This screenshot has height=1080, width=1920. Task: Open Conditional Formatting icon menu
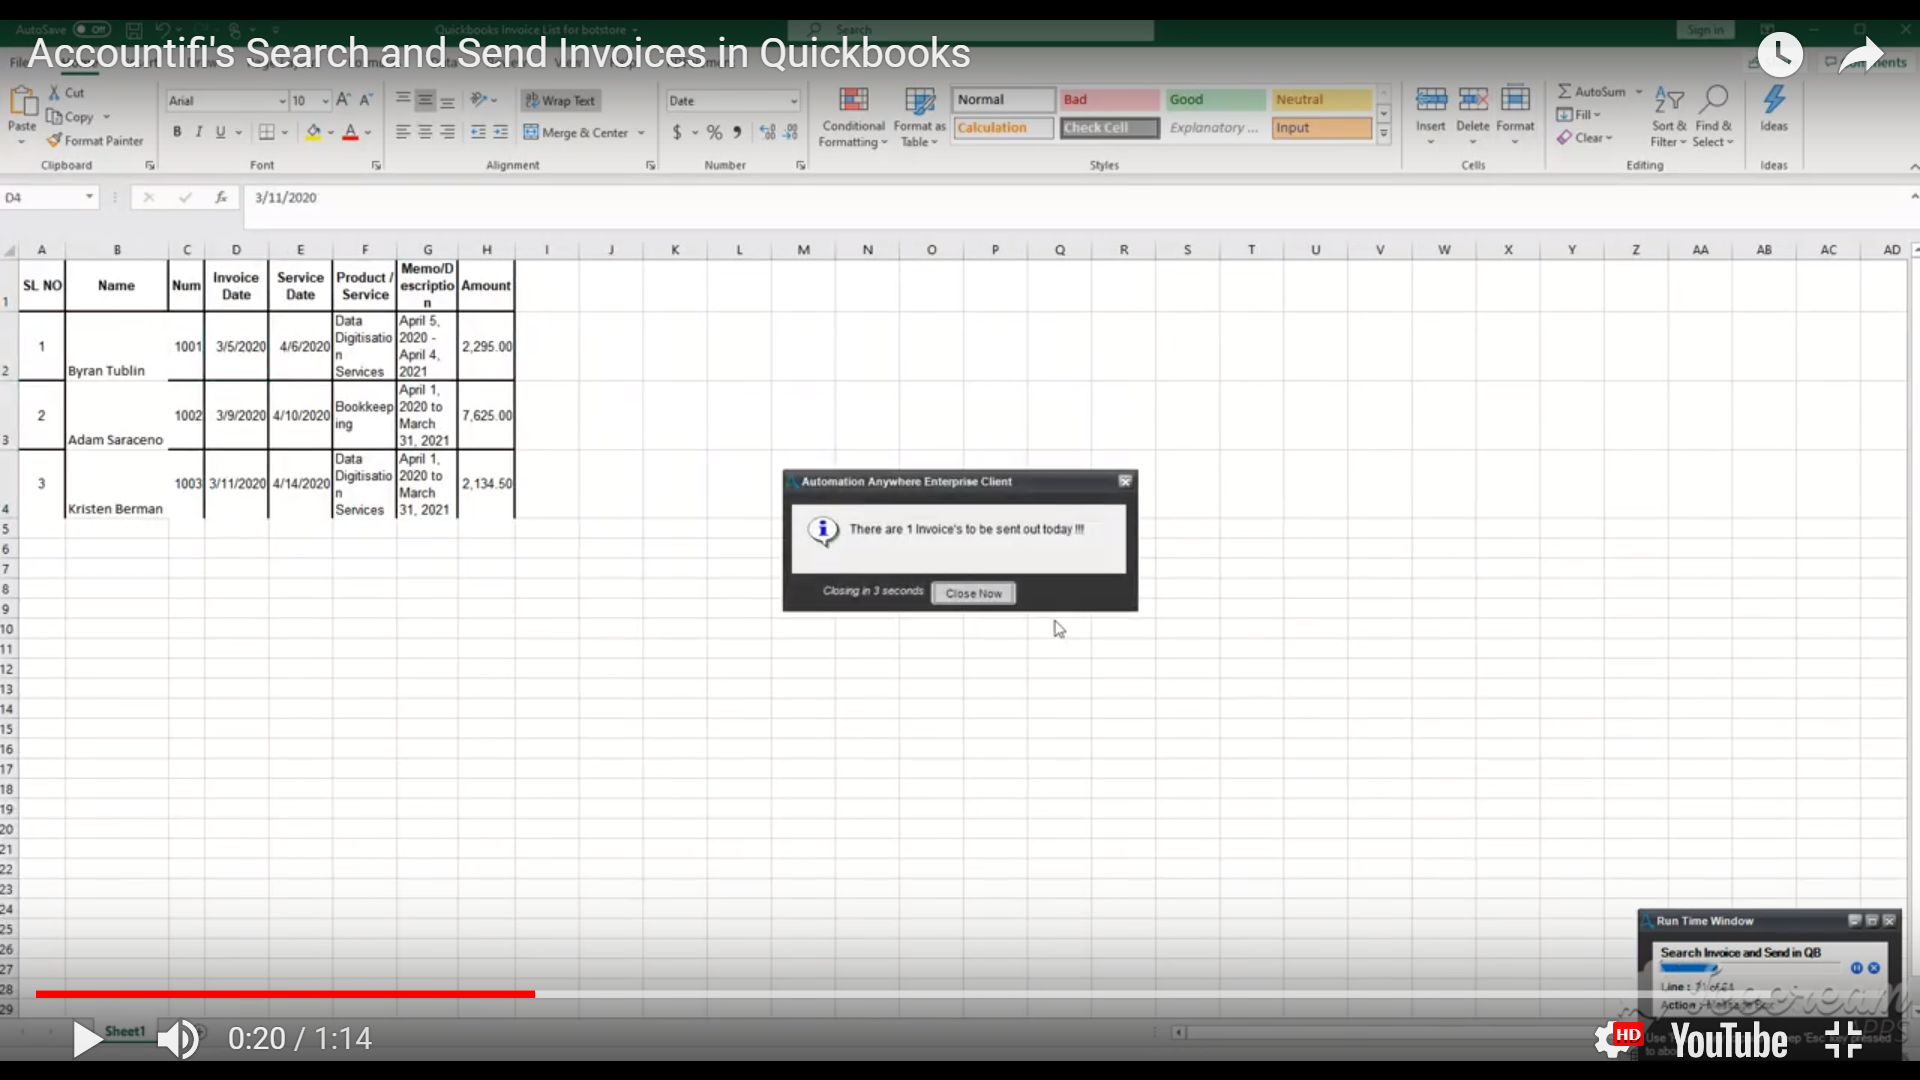click(x=853, y=100)
